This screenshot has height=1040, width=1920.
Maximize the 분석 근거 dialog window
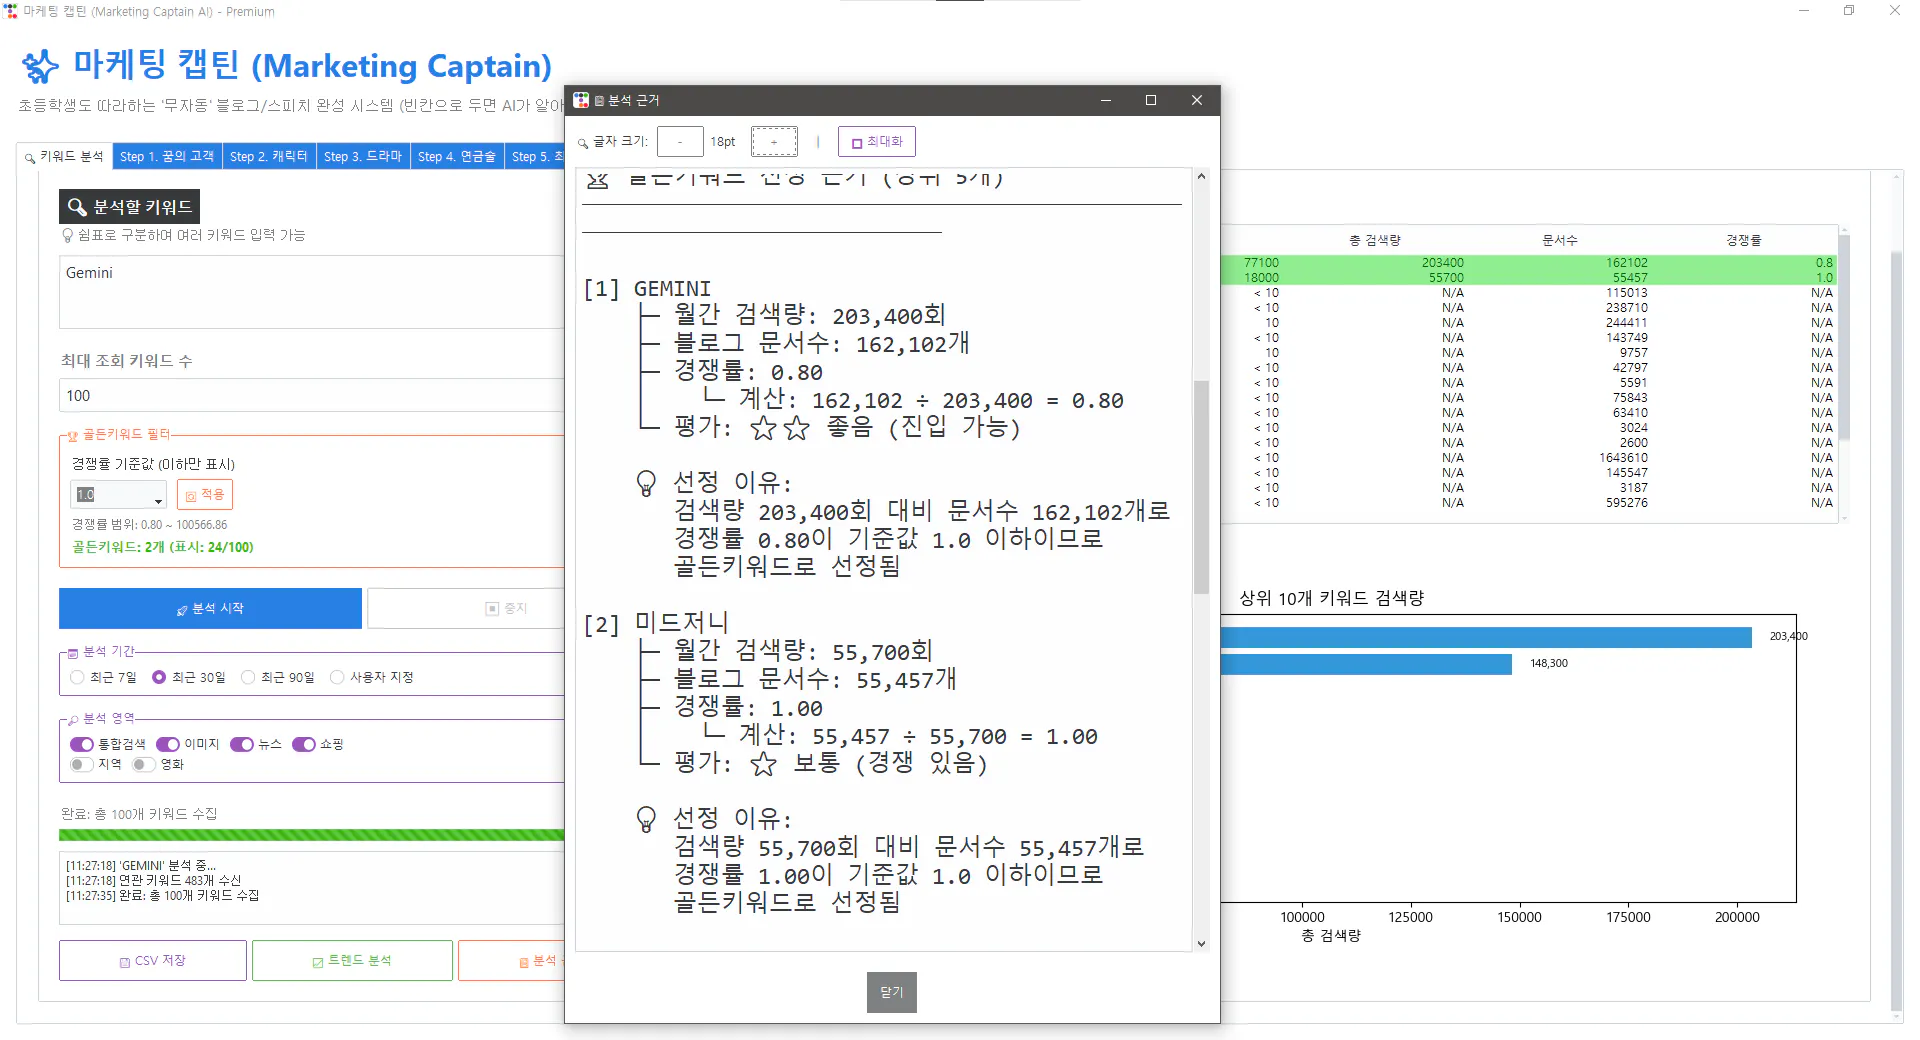[x=1151, y=100]
